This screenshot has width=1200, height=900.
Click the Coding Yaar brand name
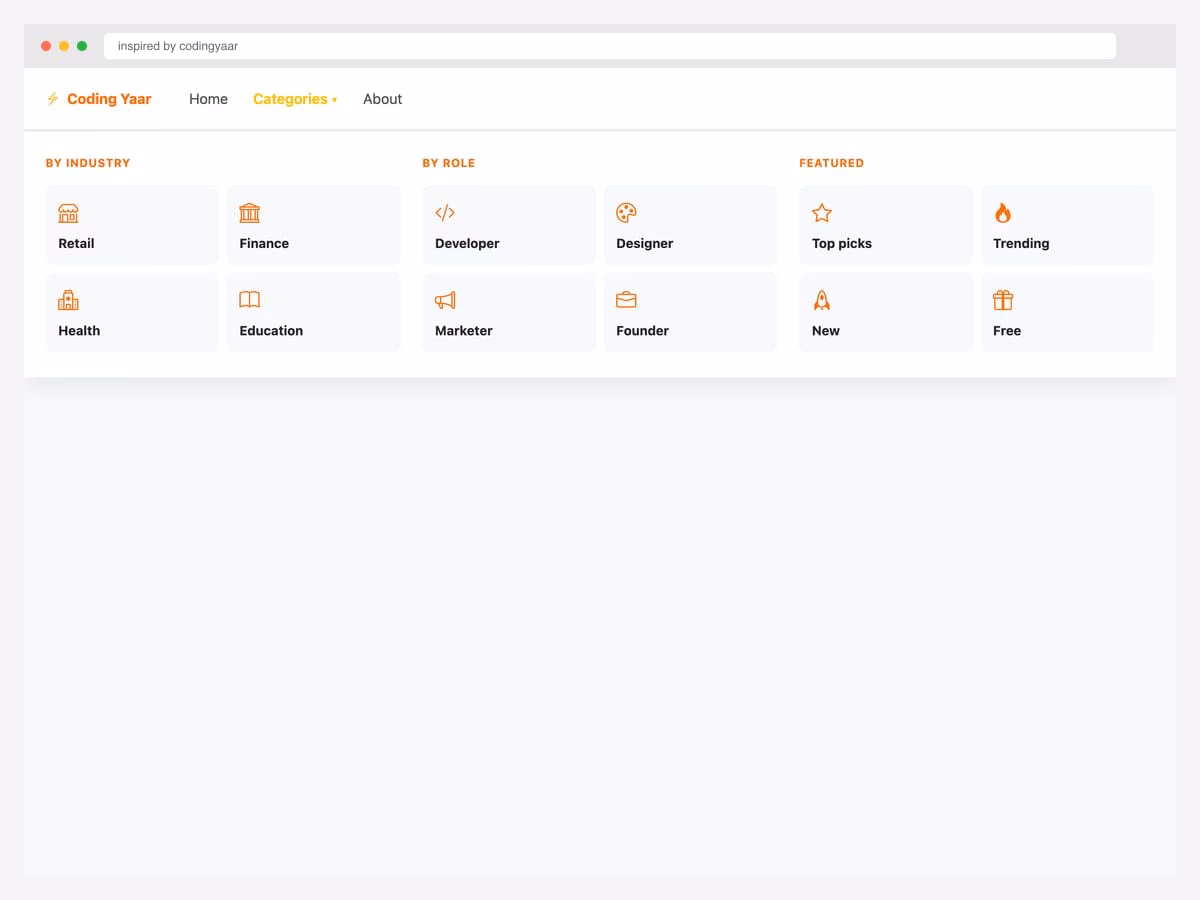click(x=109, y=99)
